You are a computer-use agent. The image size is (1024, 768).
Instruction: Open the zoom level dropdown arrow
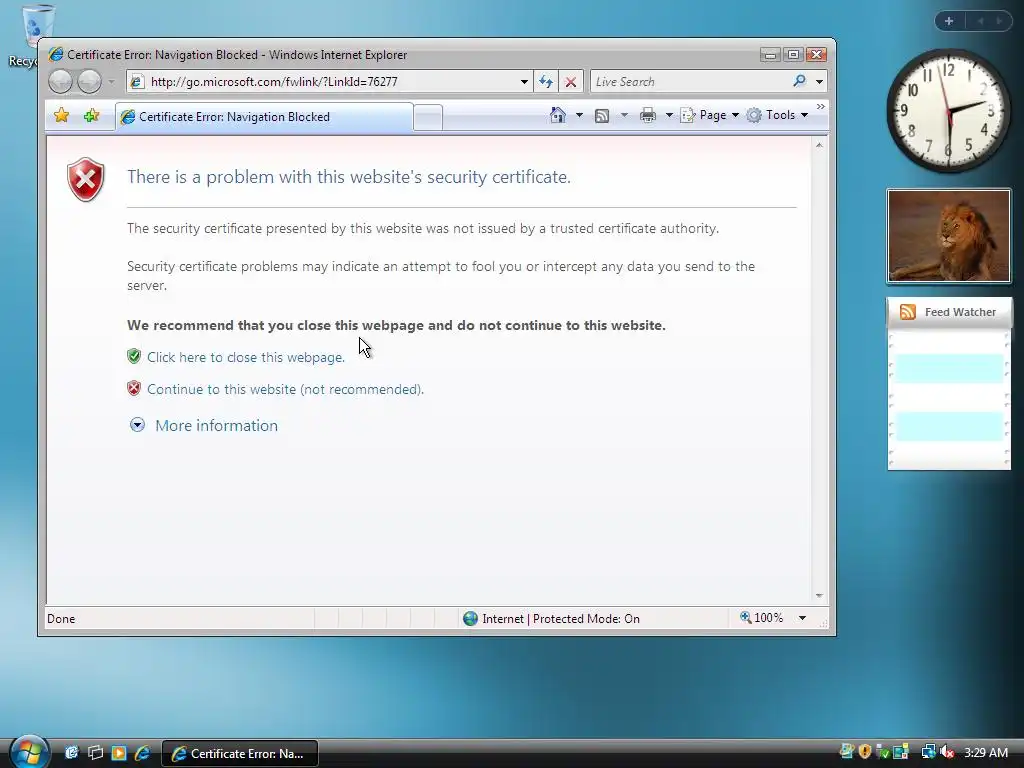pyautogui.click(x=802, y=618)
